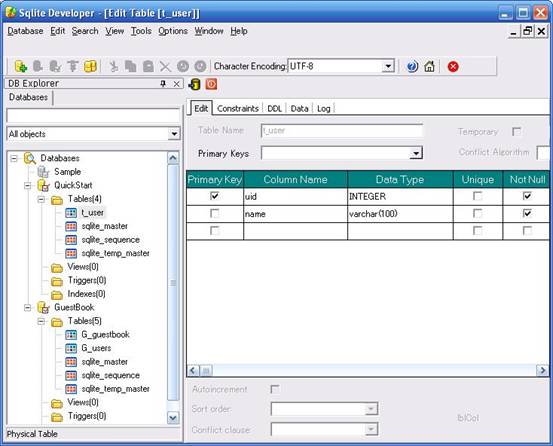The height and width of the screenshot is (446, 553).
Task: Click the Databases tab in DB Explorer
Action: (x=28, y=97)
